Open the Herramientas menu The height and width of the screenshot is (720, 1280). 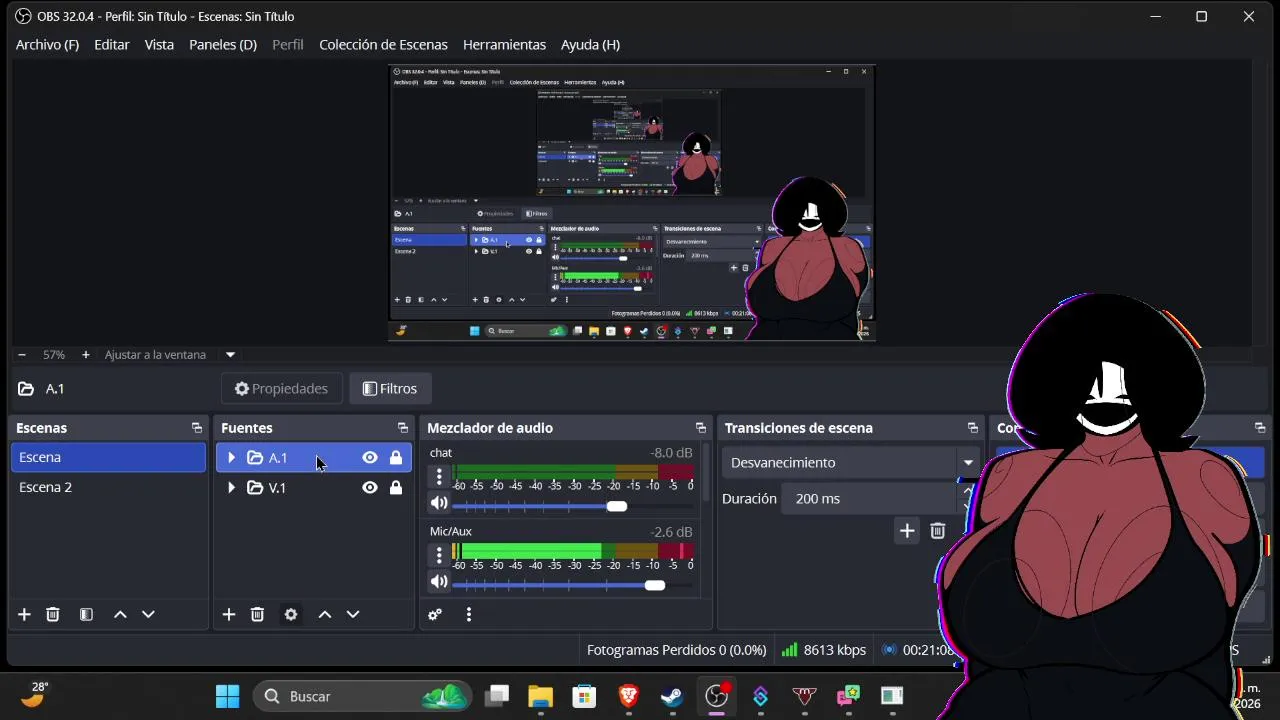(504, 45)
